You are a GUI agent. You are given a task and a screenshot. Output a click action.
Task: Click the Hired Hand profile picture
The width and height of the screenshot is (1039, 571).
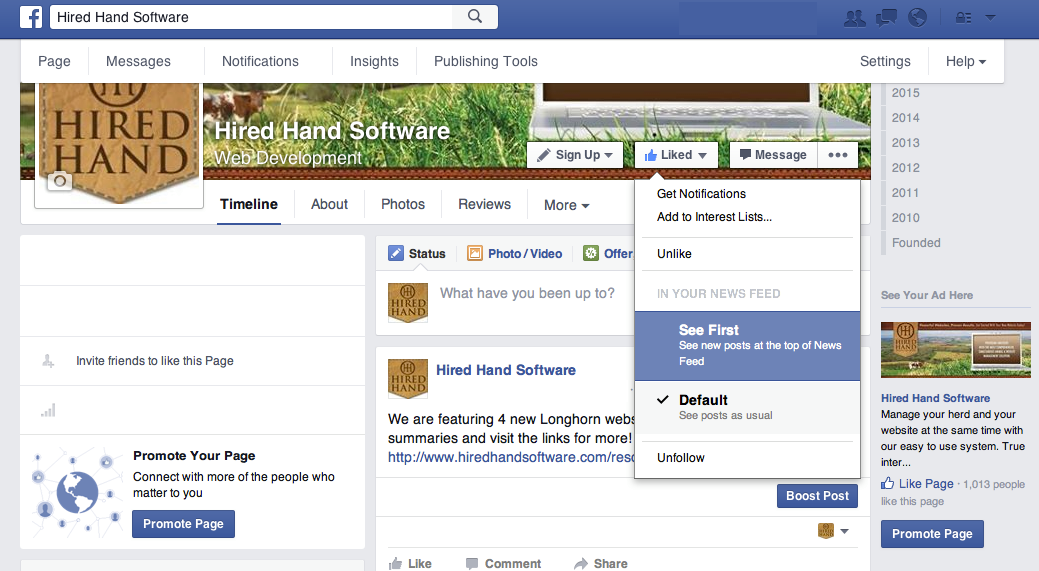pos(119,145)
